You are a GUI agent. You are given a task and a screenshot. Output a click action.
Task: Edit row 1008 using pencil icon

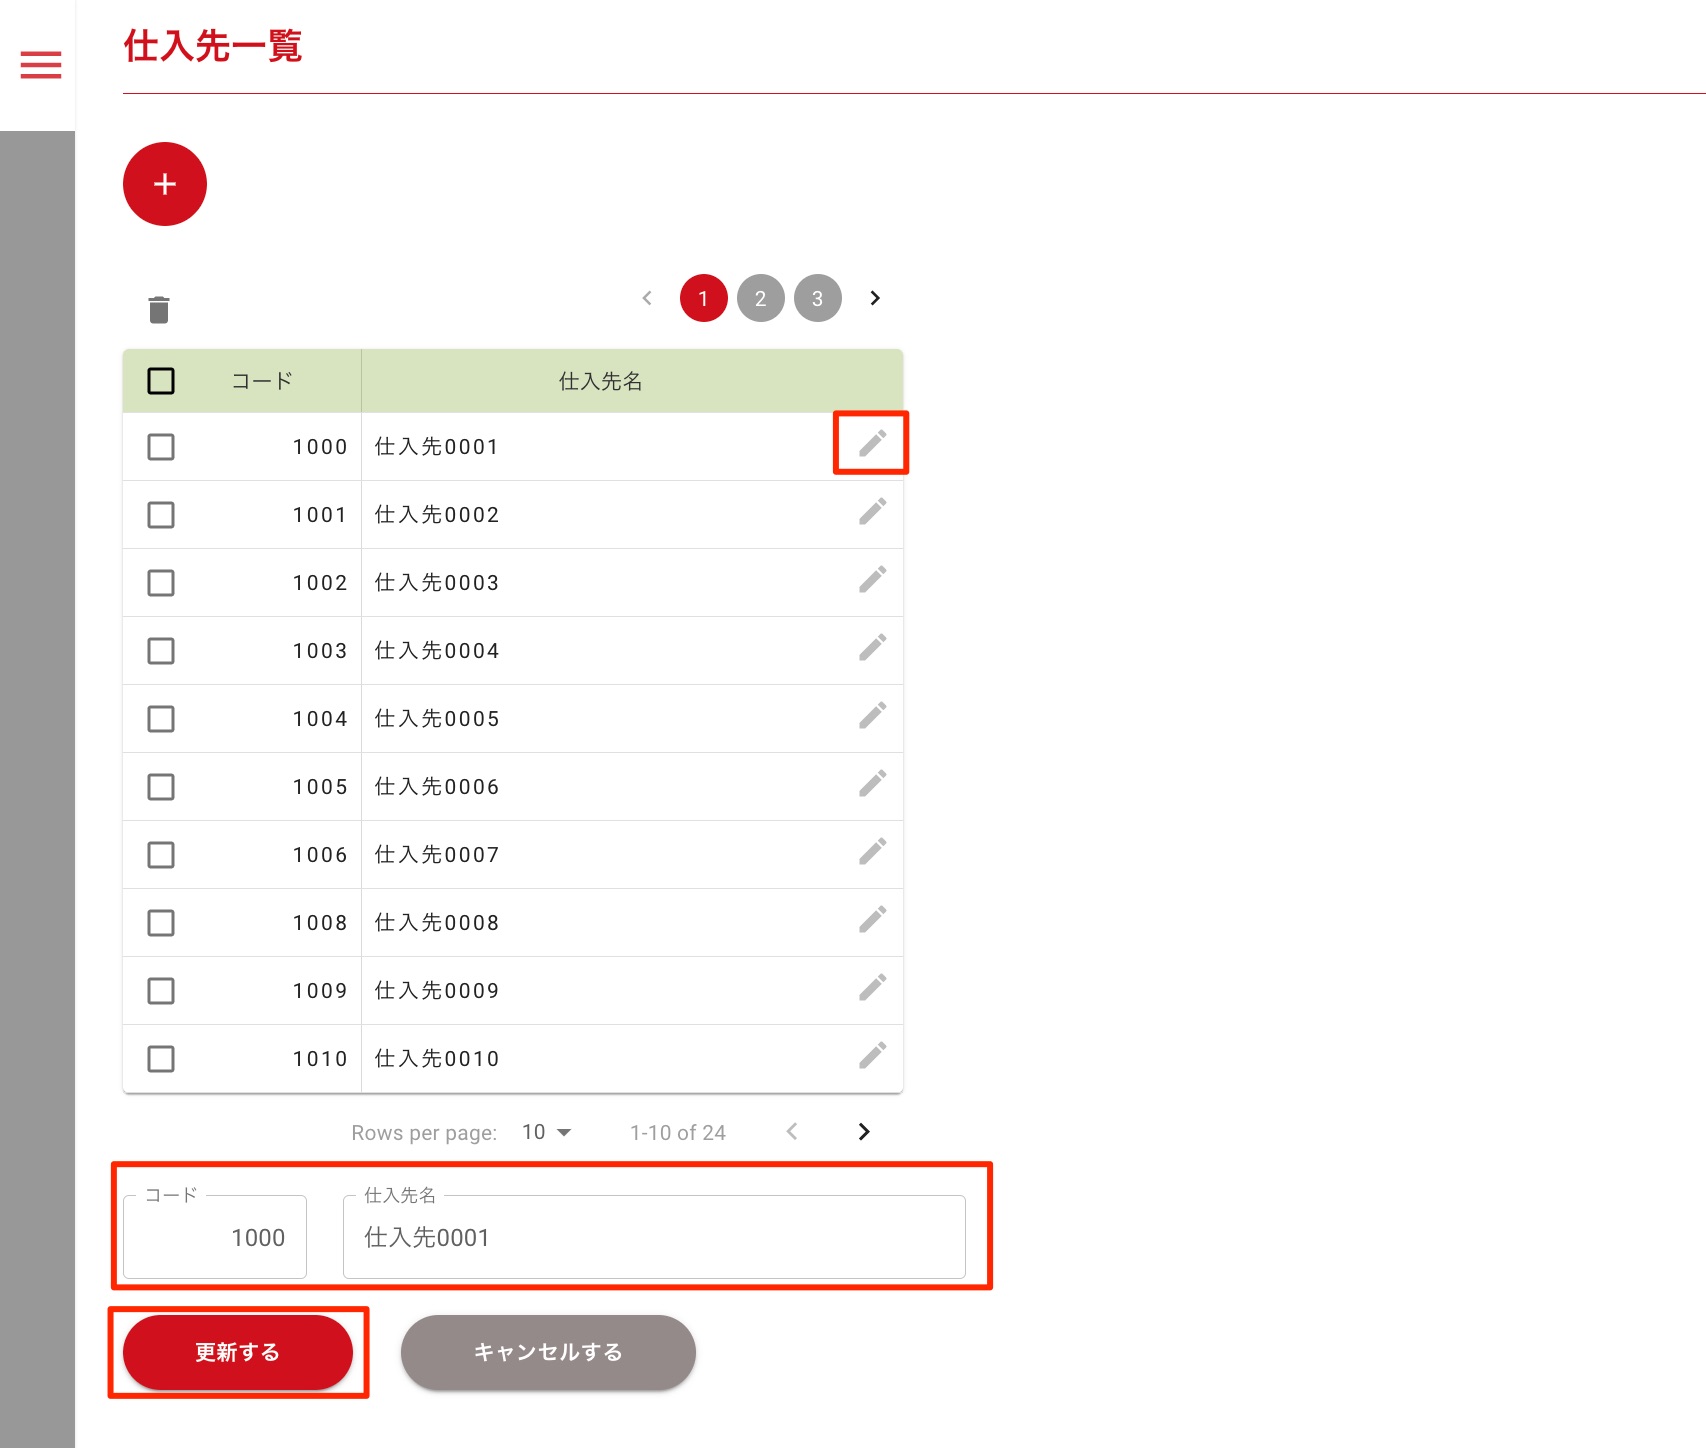point(872,920)
